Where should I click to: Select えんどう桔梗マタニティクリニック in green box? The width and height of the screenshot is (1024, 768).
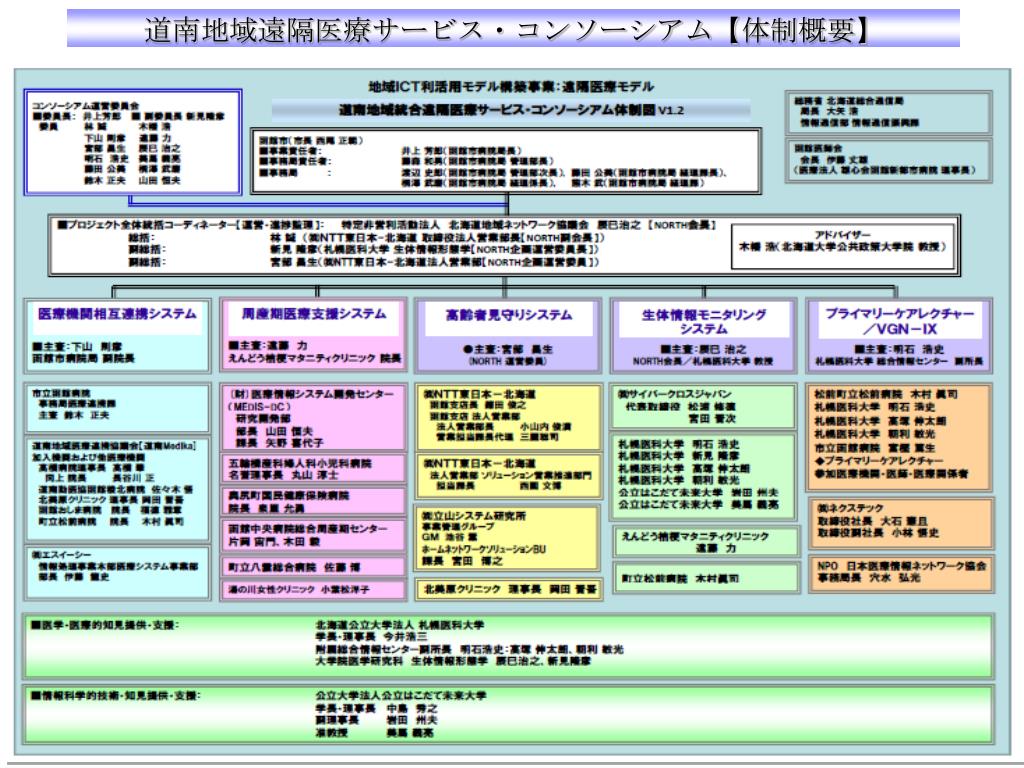(x=695, y=536)
